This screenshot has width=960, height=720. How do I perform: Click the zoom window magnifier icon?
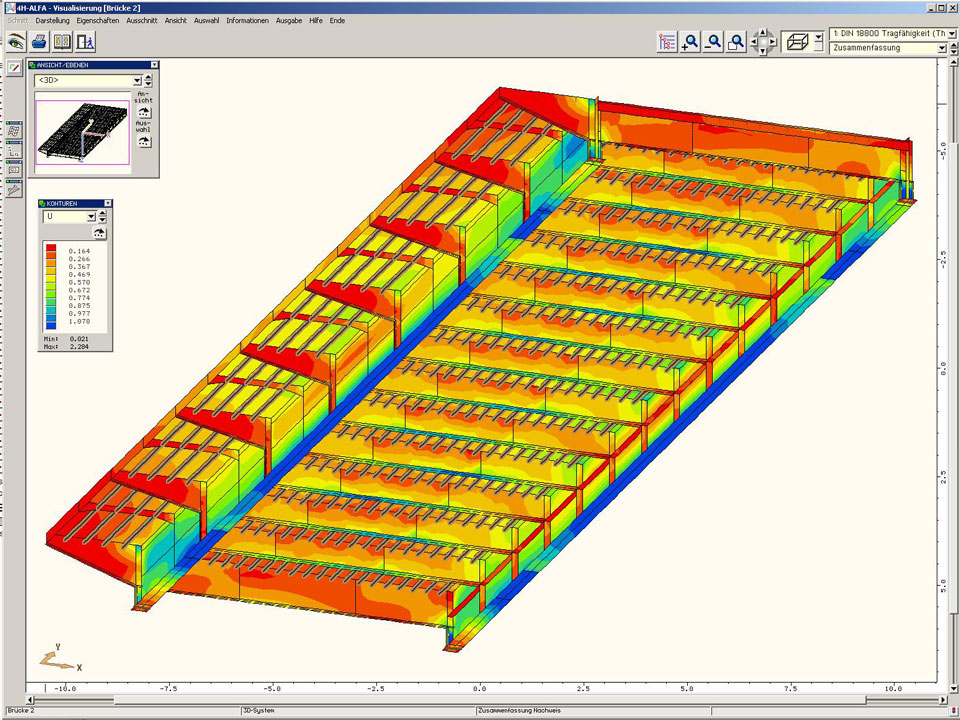pyautogui.click(x=736, y=42)
